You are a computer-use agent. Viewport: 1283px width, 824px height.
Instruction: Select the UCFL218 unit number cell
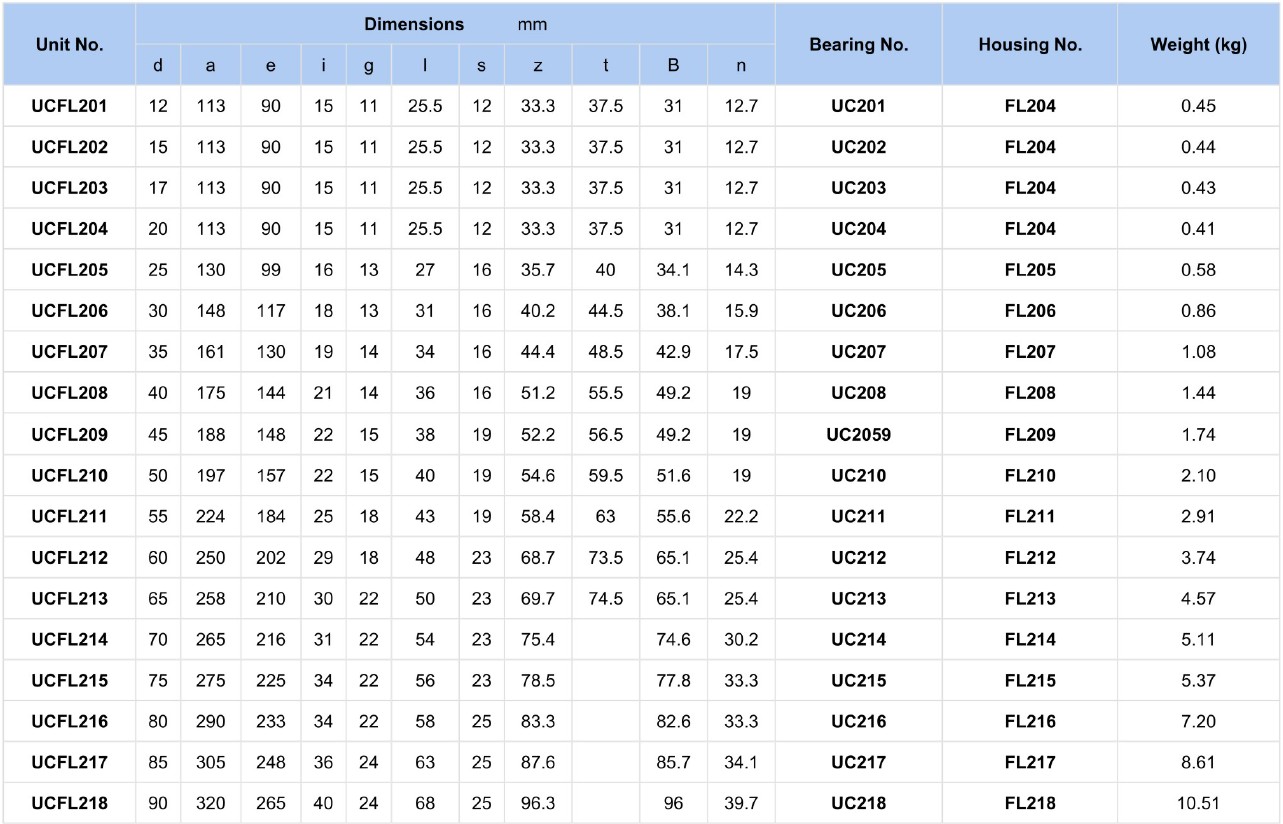click(x=69, y=803)
